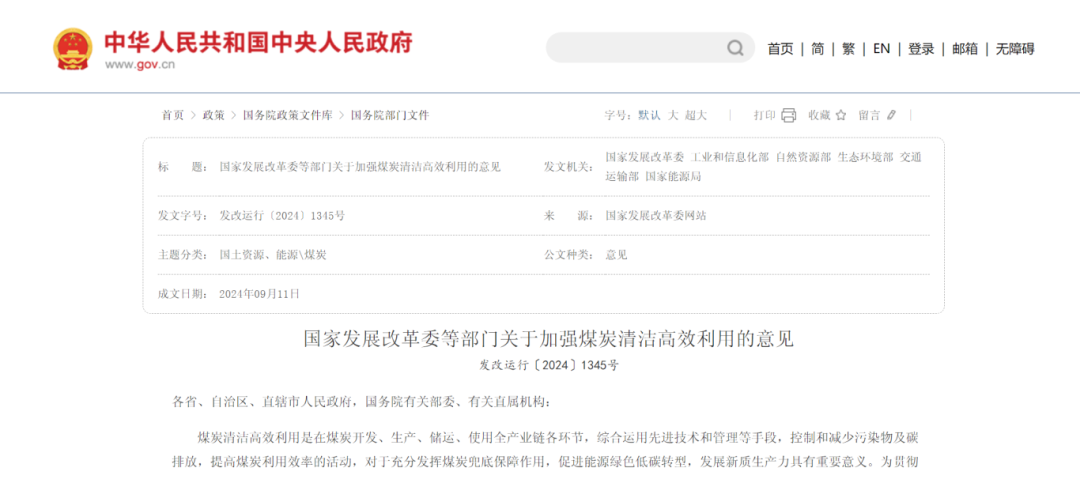
Task: Click the date 2024年09月11日
Action: pos(259,294)
